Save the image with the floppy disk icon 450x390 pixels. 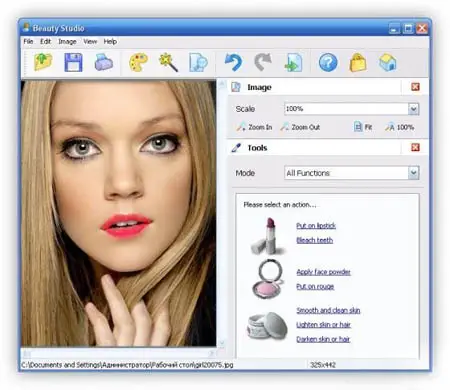[73, 62]
